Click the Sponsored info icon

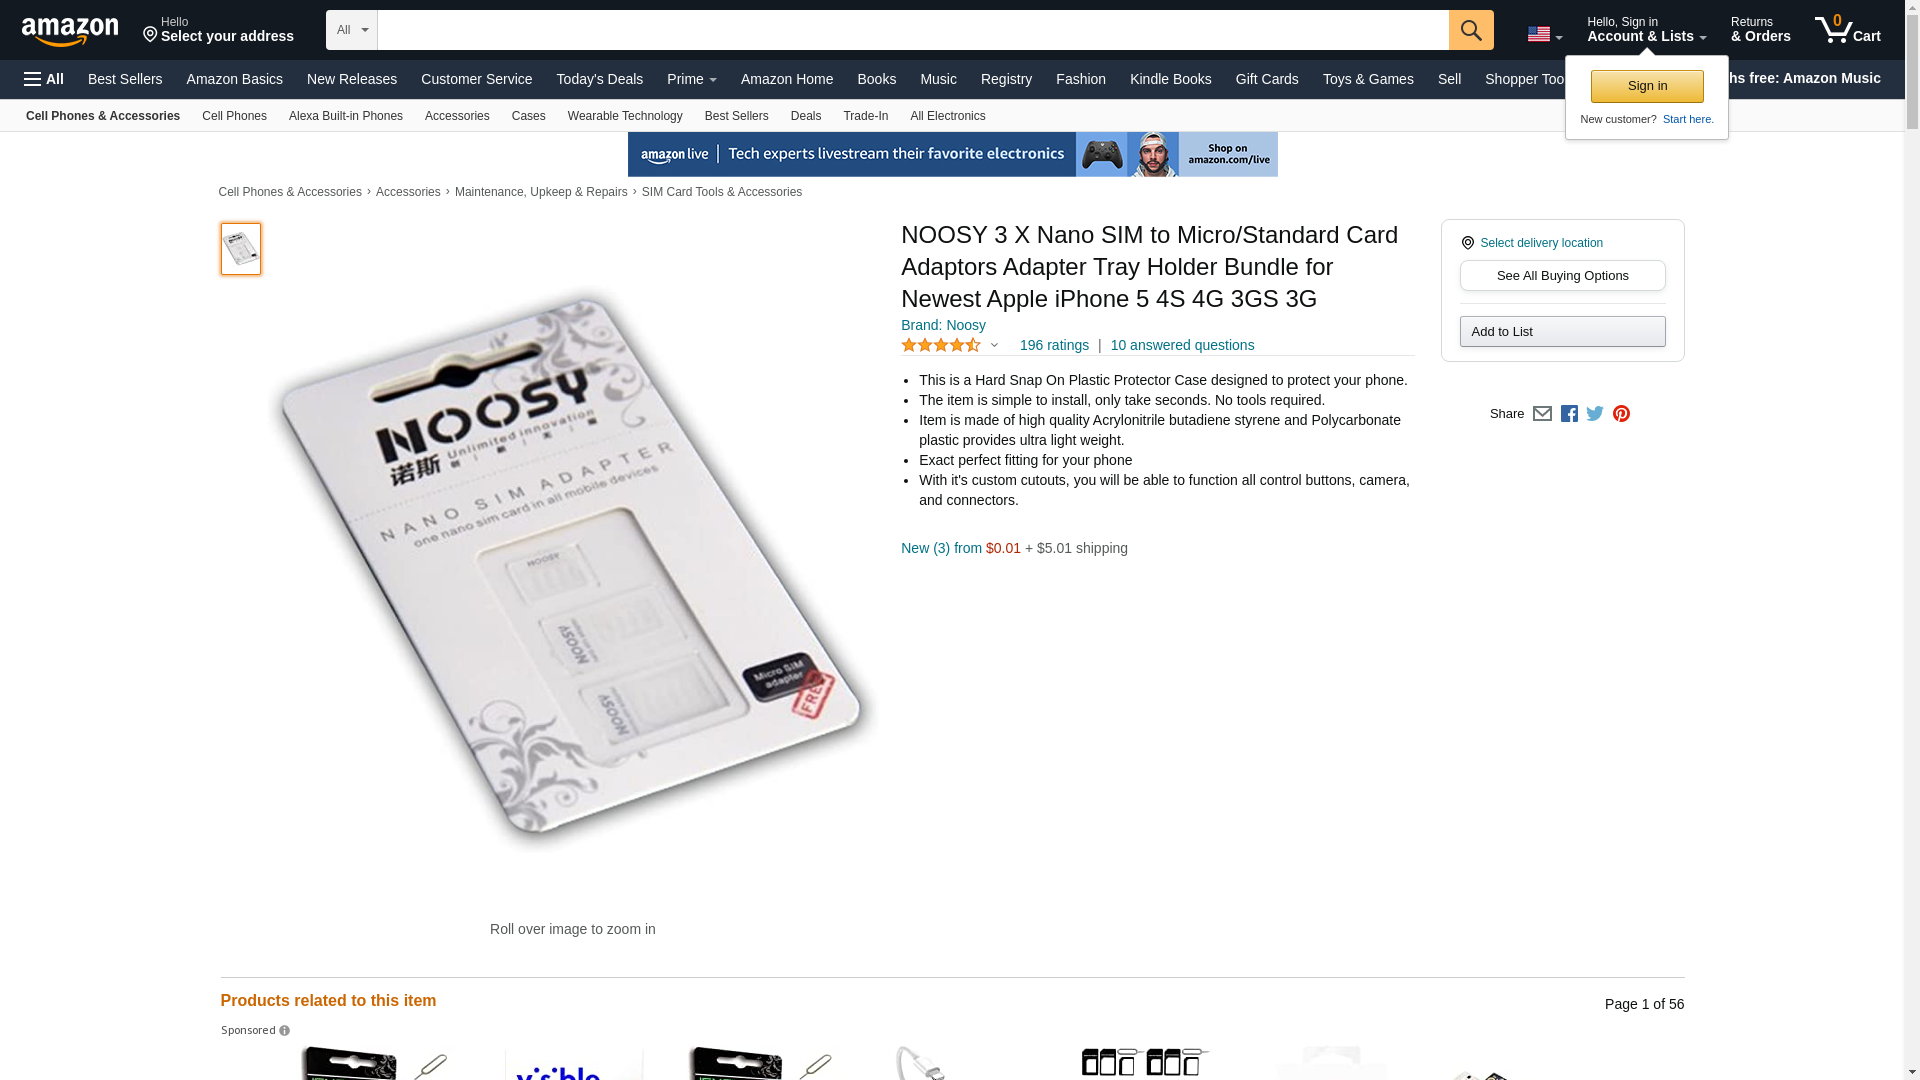284,1031
